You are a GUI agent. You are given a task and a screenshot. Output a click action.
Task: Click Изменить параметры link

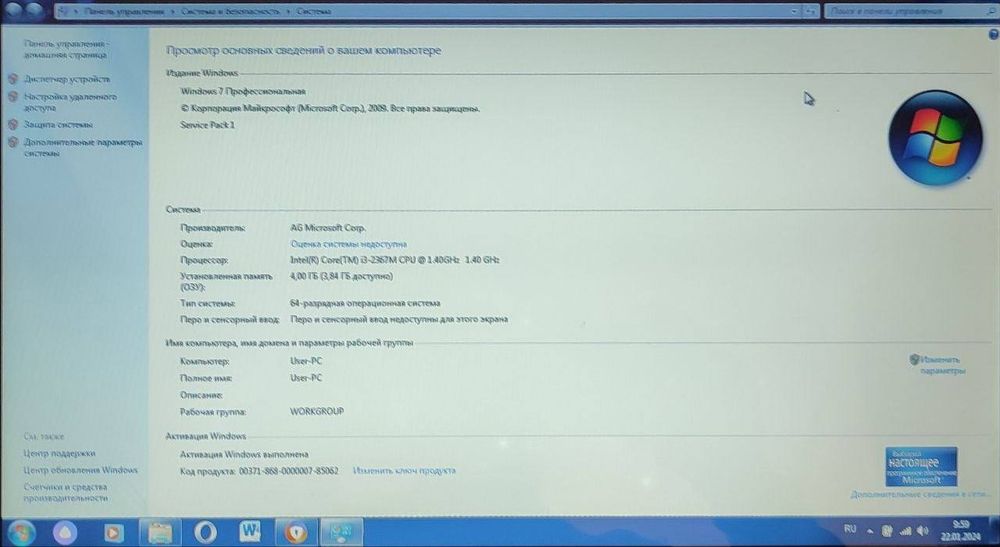click(942, 365)
